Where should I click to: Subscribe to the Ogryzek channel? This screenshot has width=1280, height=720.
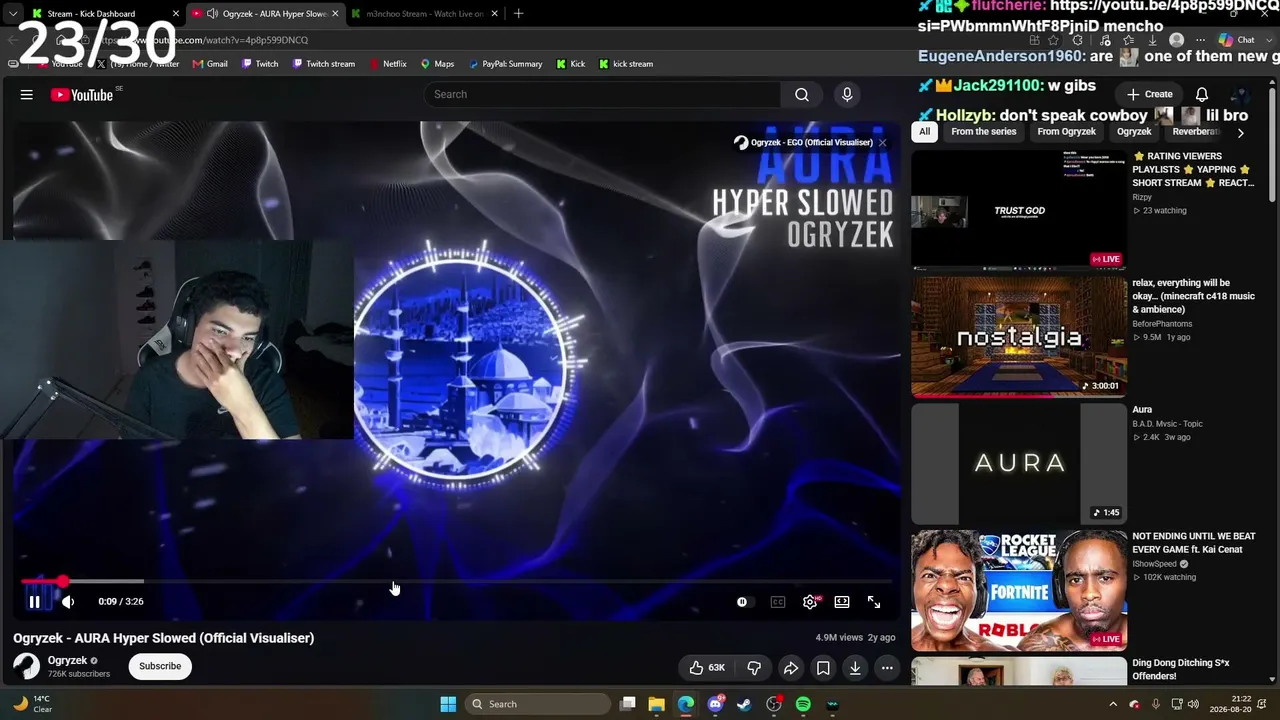[x=160, y=666]
